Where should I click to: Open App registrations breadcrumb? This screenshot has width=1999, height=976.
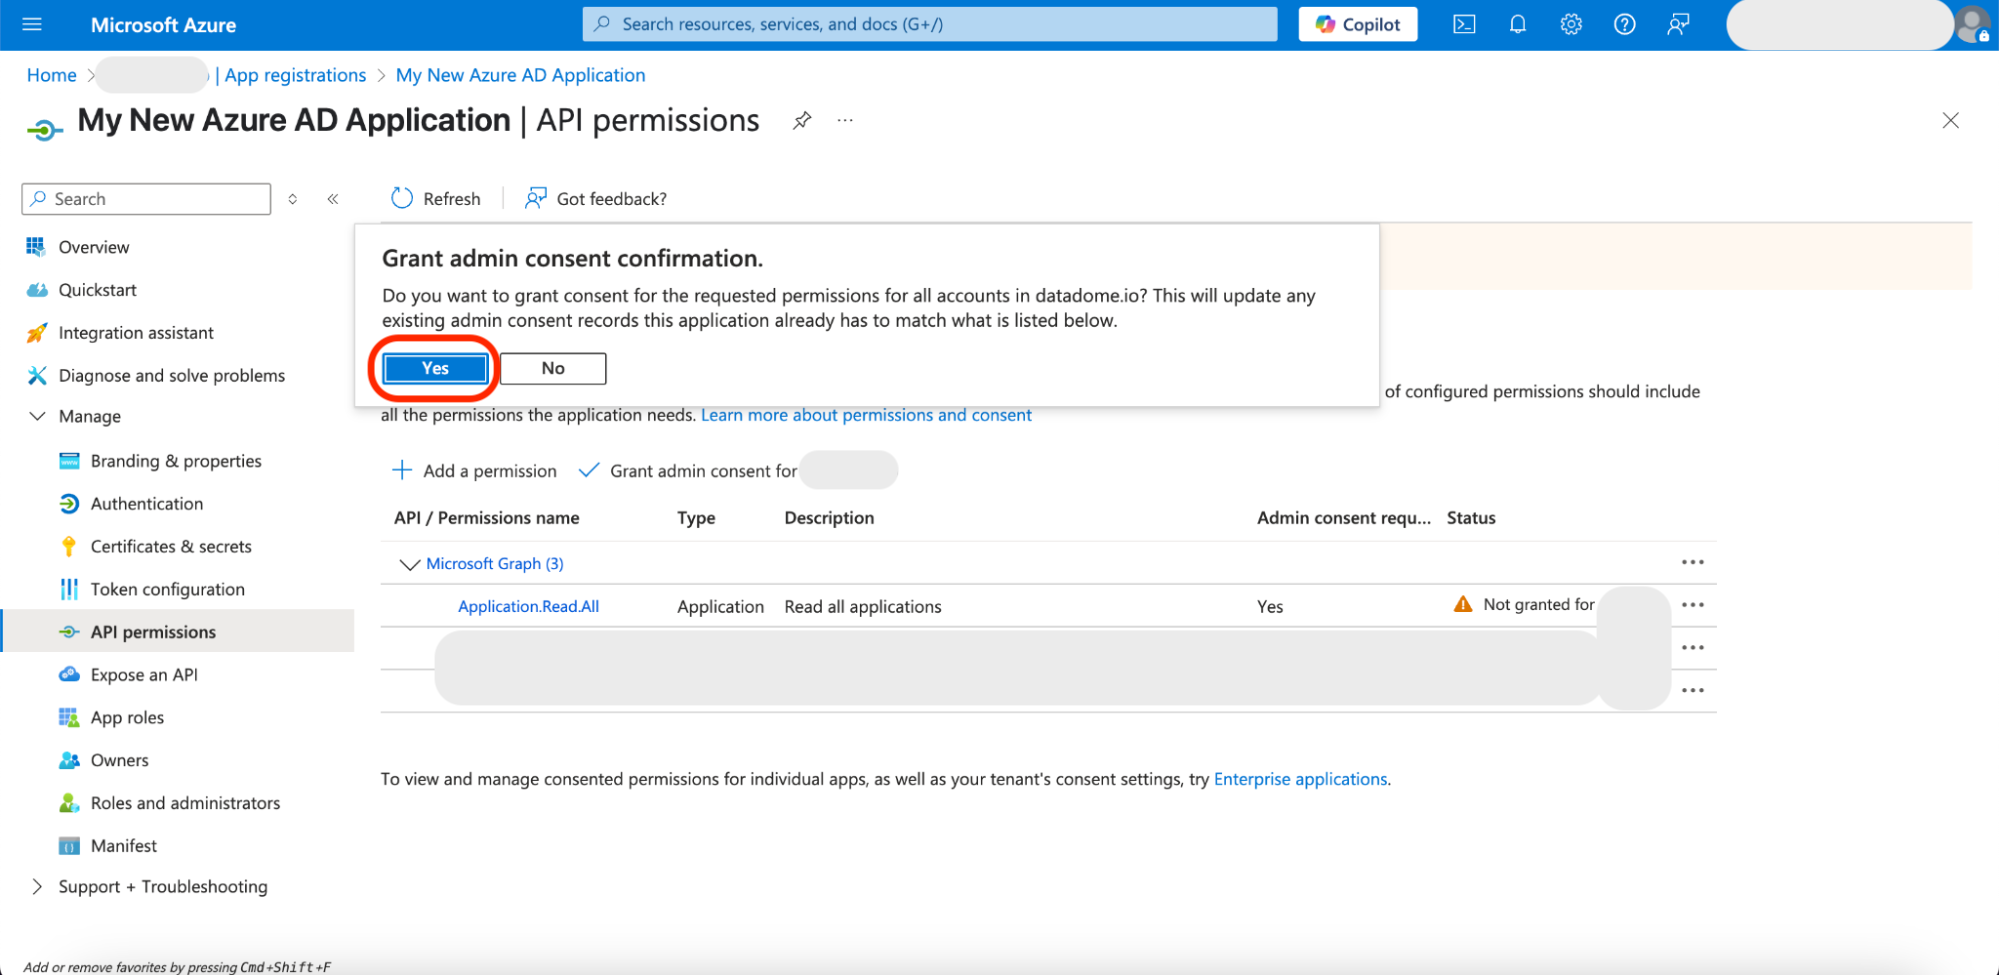[296, 75]
